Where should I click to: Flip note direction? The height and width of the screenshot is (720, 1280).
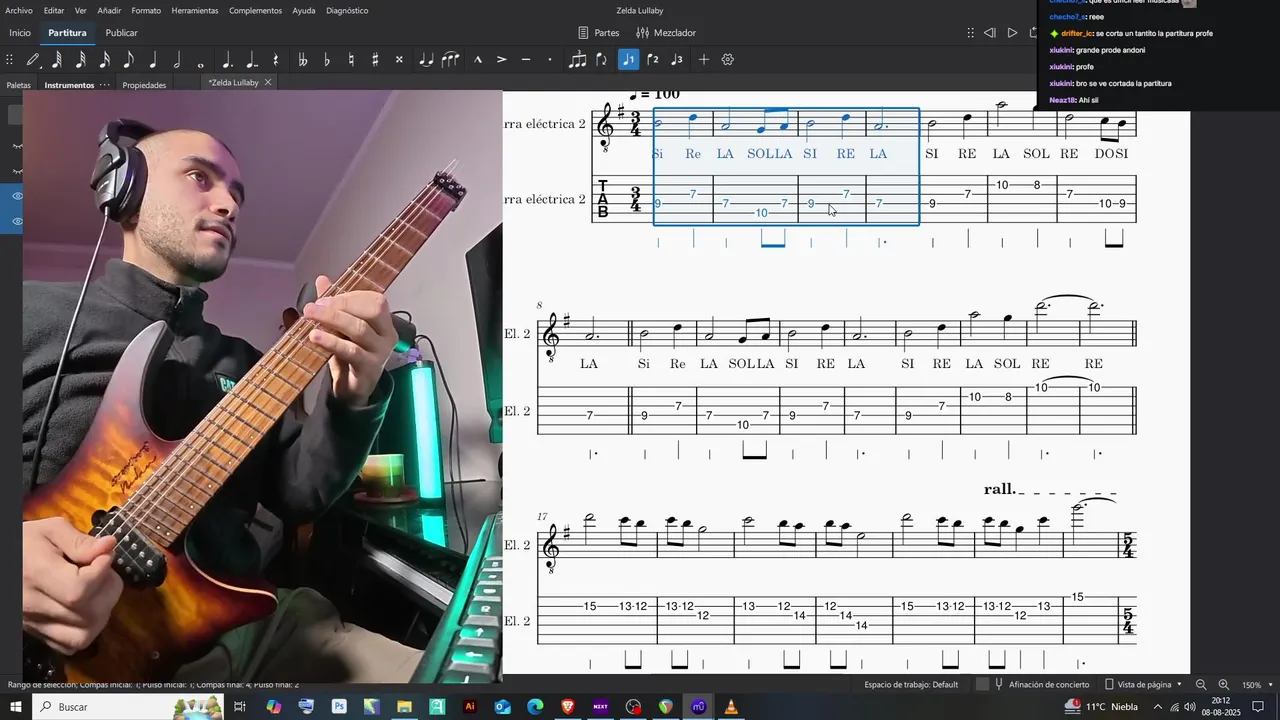601,60
